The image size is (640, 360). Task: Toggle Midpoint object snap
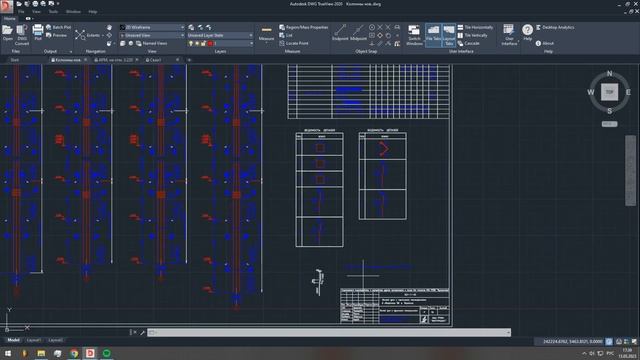[358, 32]
